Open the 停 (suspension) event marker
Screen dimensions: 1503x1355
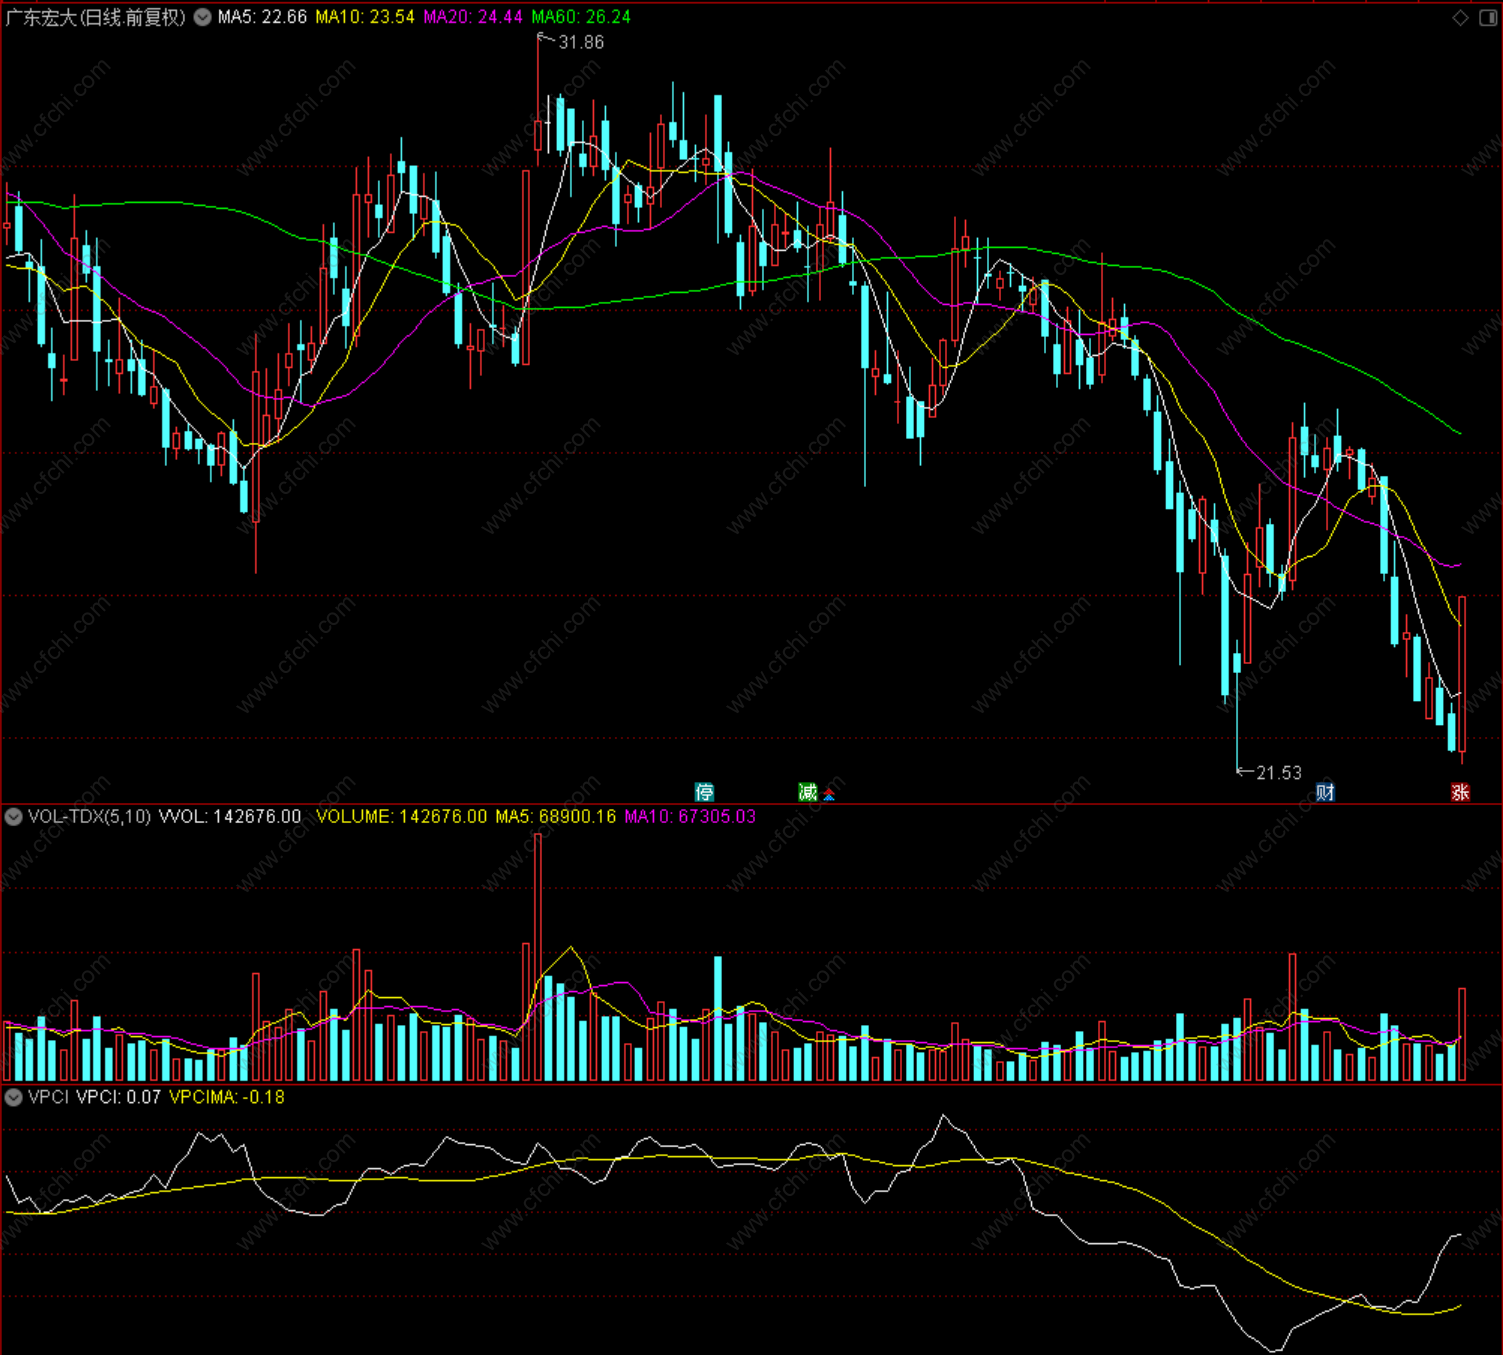[x=704, y=792]
